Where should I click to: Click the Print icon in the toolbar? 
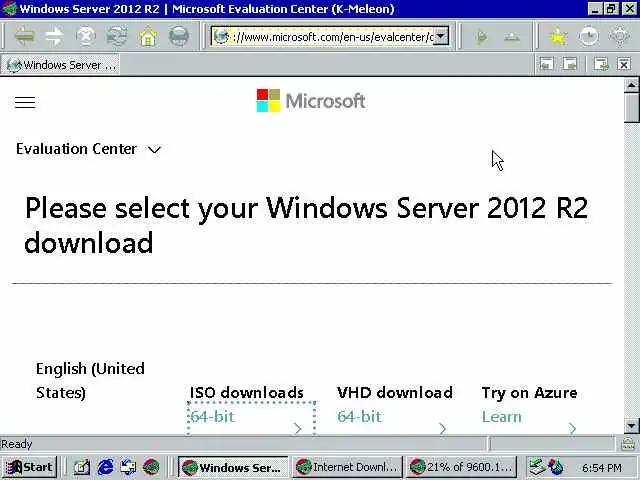click(x=179, y=37)
